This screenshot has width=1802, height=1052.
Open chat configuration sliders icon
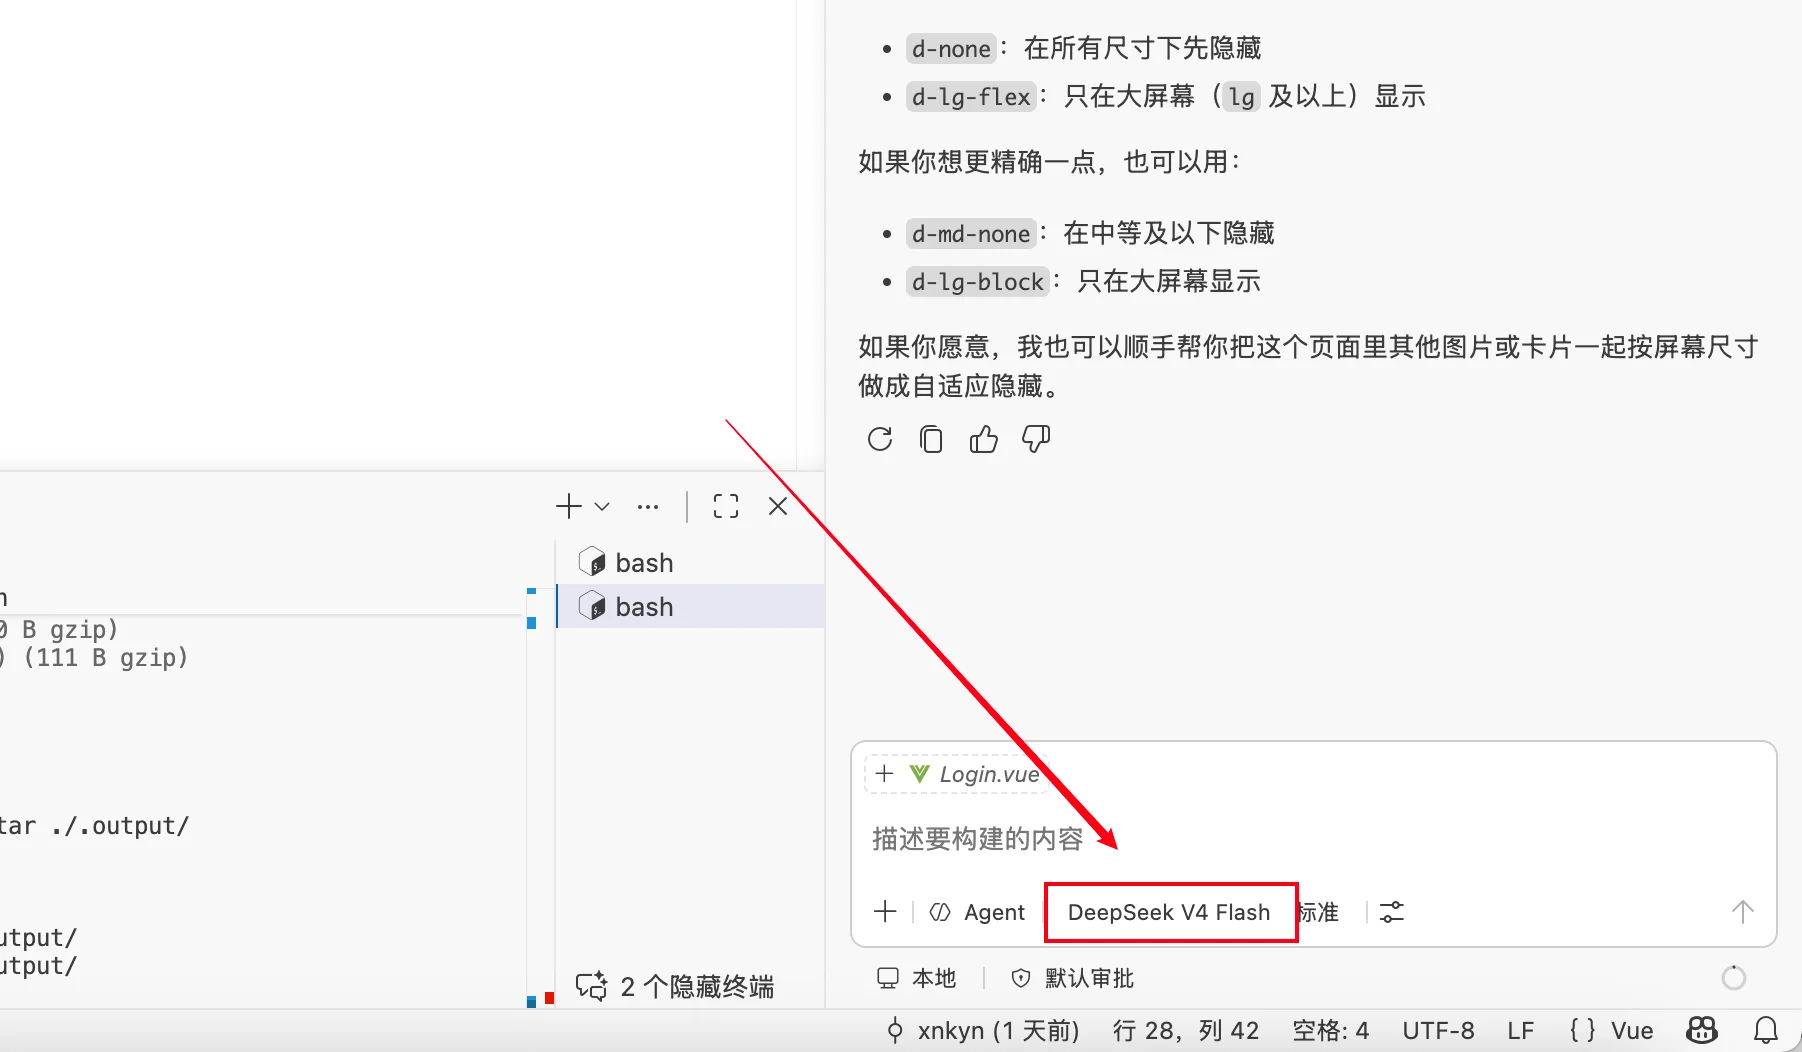pos(1392,912)
